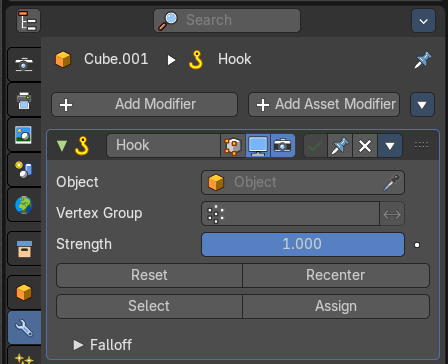Click the Vertex Group label
Viewport: 448px width, 364px height.
click(99, 213)
